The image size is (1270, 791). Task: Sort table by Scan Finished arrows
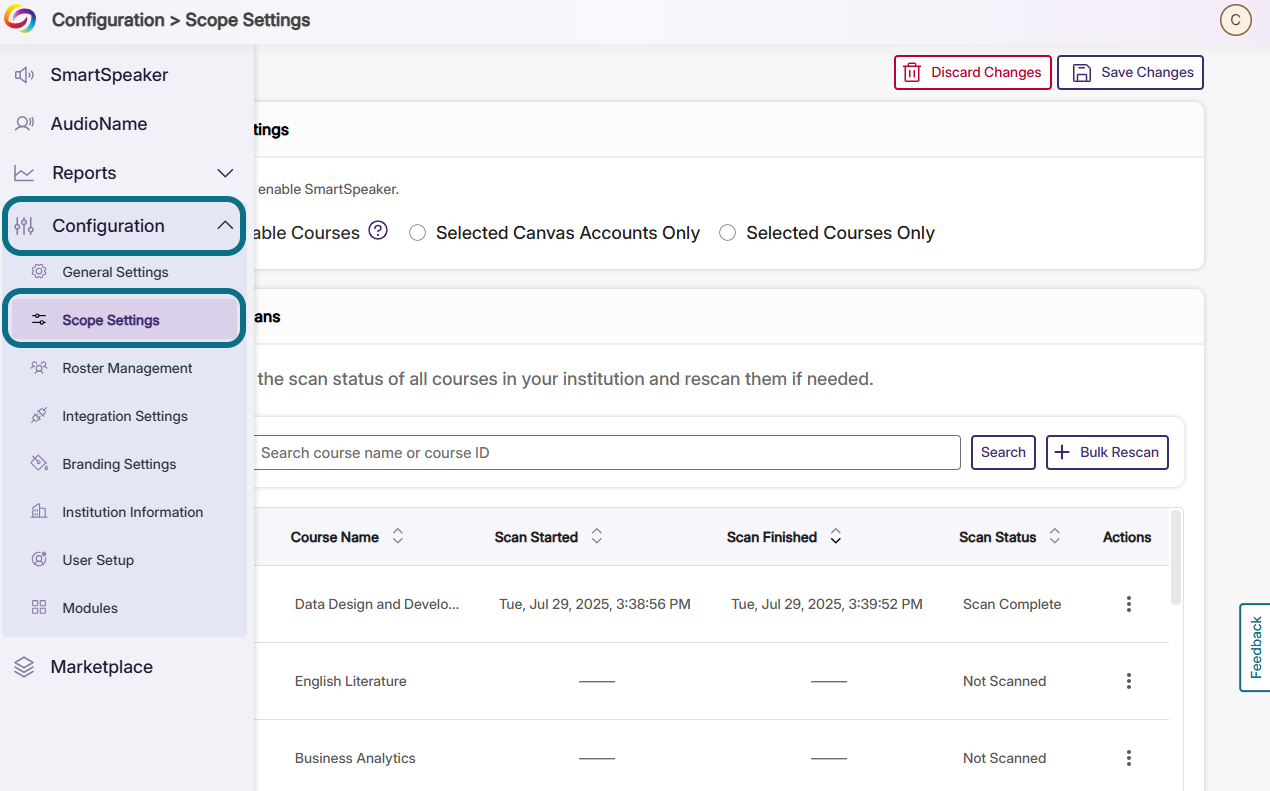coord(836,537)
